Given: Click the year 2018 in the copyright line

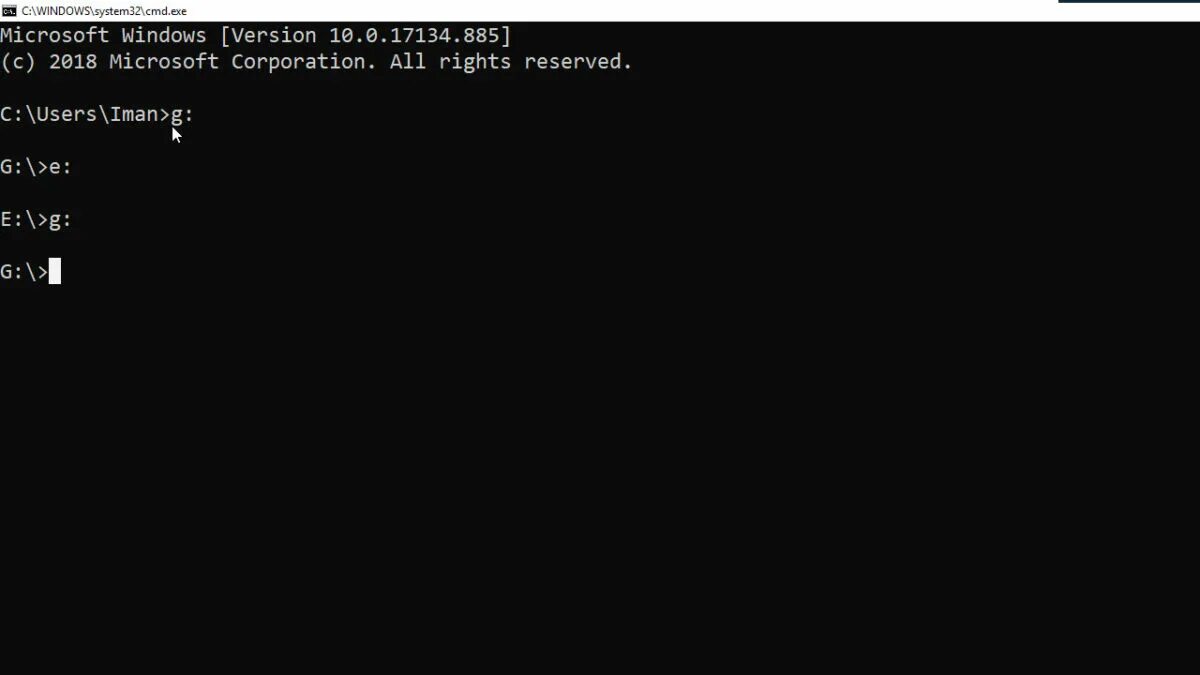Looking at the screenshot, I should point(72,62).
